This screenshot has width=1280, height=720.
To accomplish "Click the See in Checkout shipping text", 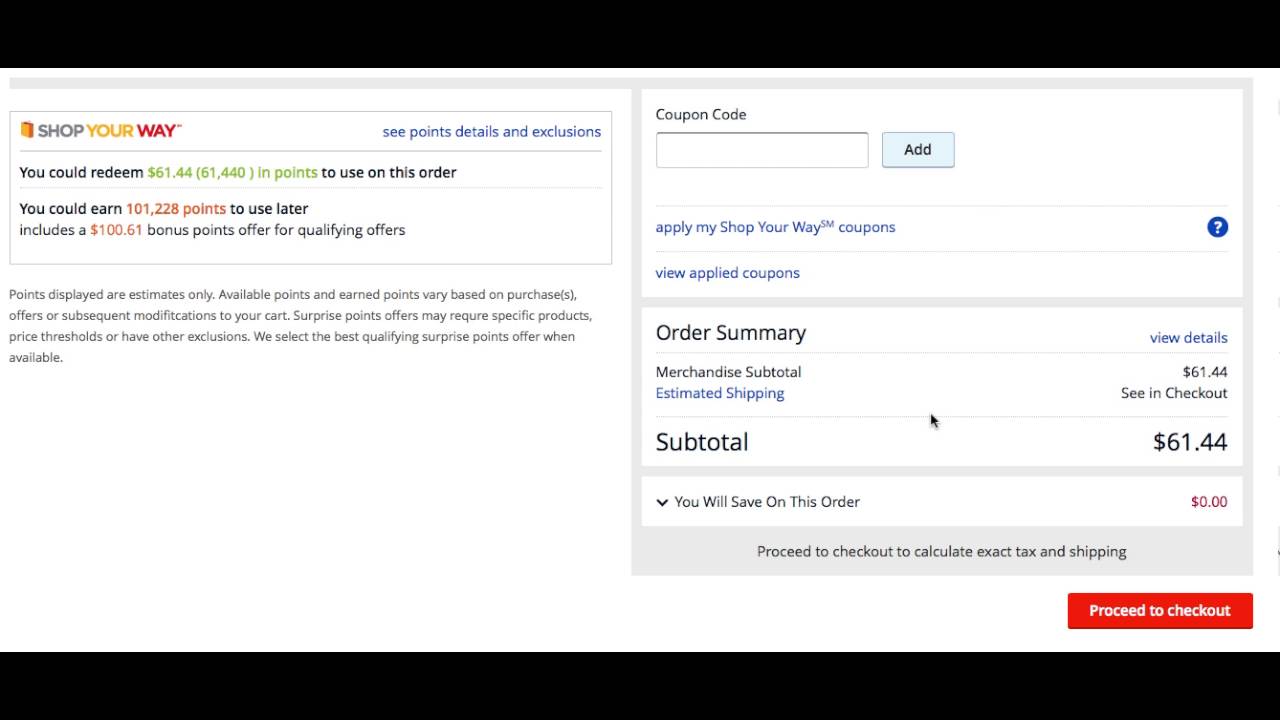I will pyautogui.click(x=1173, y=393).
